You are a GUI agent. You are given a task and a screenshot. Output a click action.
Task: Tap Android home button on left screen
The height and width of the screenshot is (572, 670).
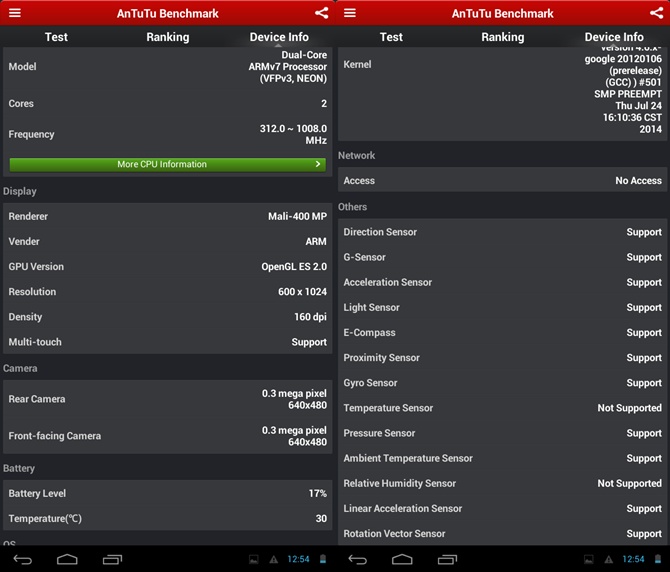tap(68, 559)
